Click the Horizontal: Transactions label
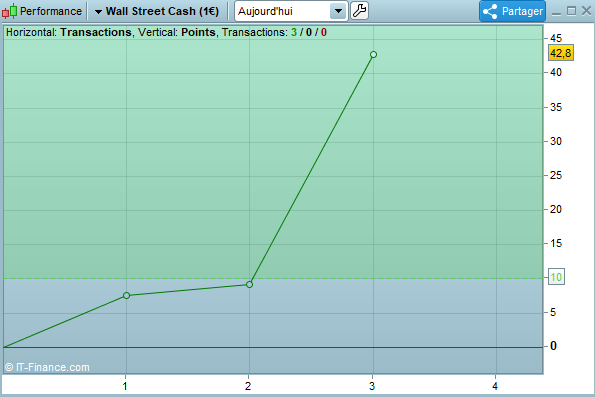This screenshot has height=397, width=595. tap(69, 32)
